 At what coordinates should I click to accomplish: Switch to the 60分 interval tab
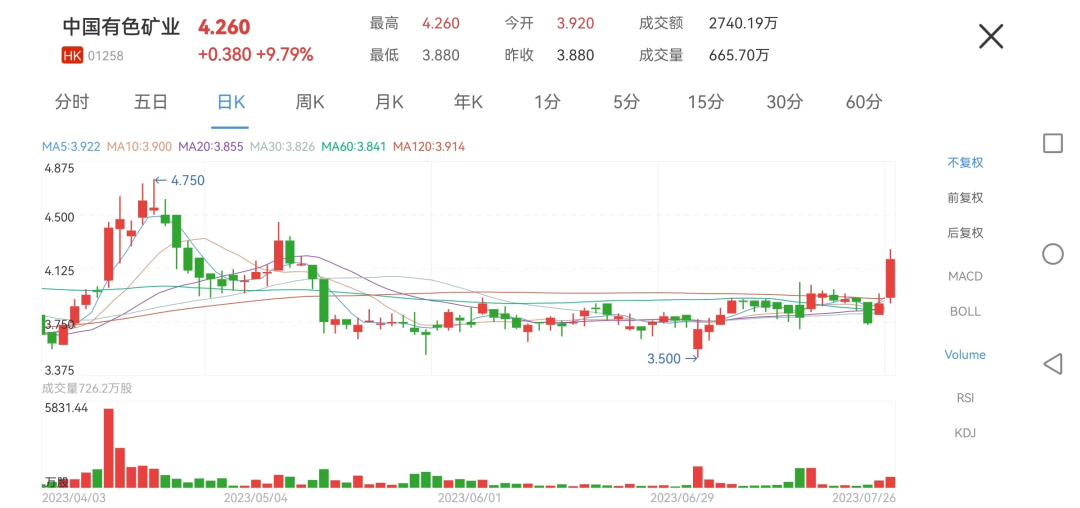pyautogui.click(x=864, y=103)
